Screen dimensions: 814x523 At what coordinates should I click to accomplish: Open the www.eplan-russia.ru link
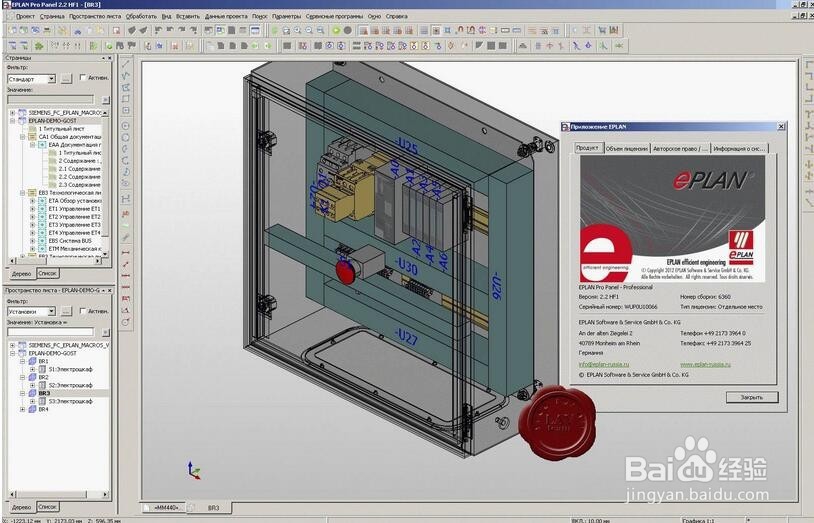705,364
